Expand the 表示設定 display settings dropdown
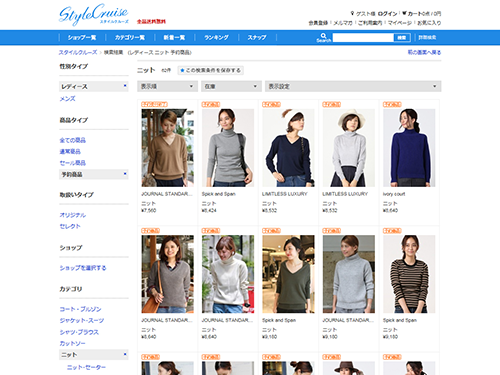The image size is (500, 375). (353, 86)
